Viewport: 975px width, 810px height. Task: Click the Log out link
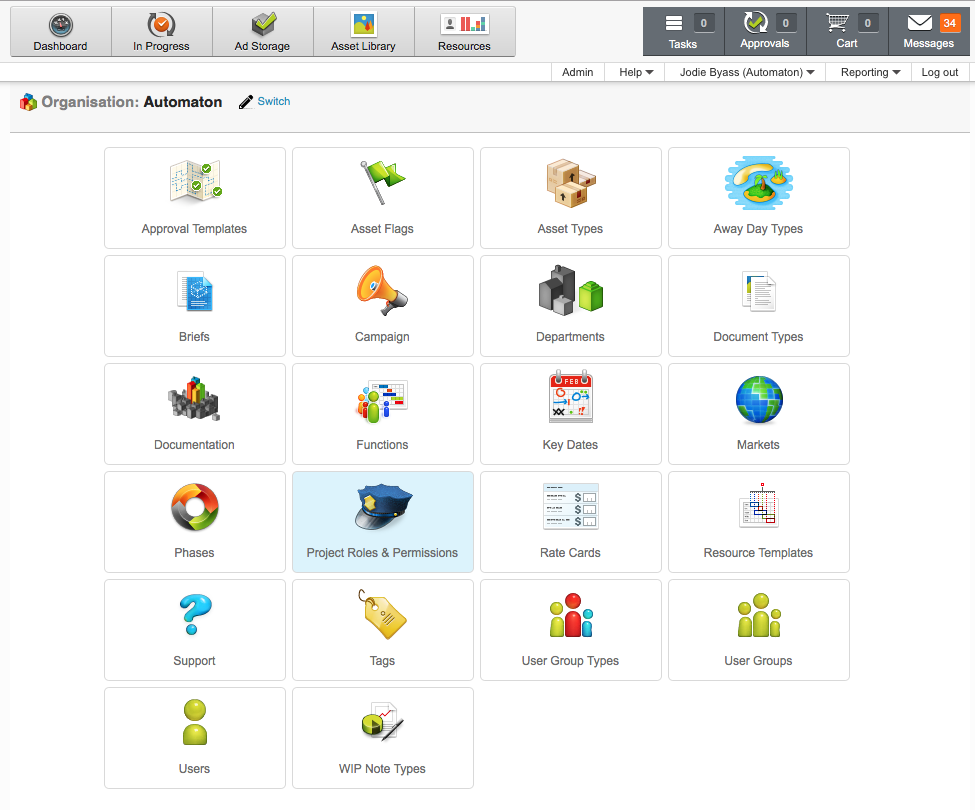tap(939, 72)
